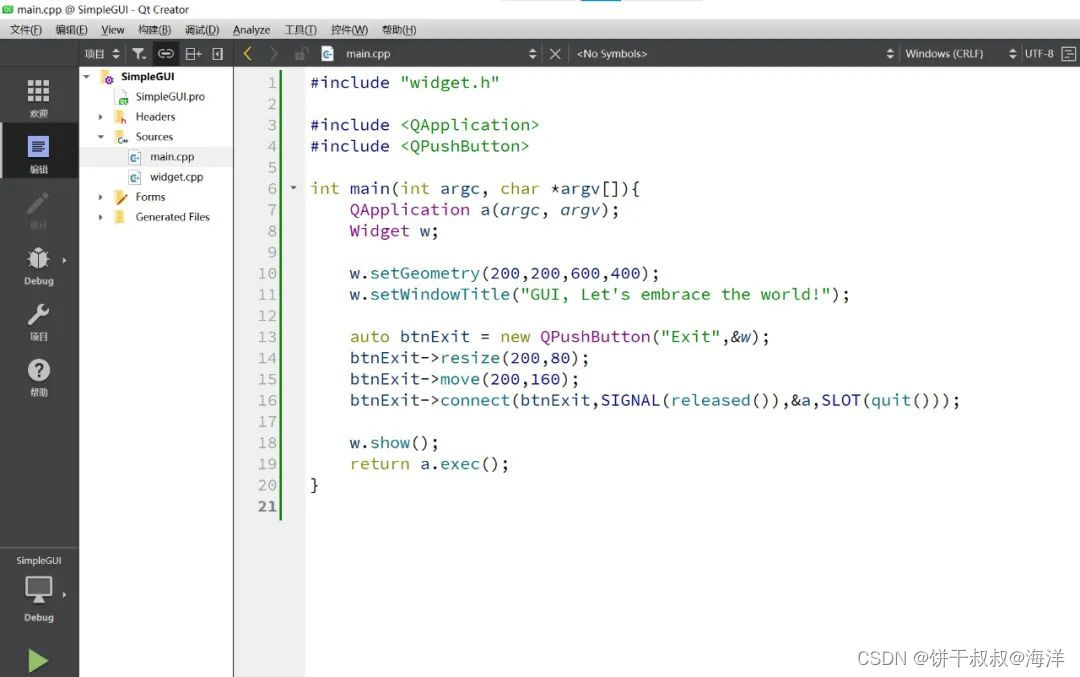Select SimpleGUI.pro in project tree
The width and height of the screenshot is (1080, 677).
(x=169, y=97)
